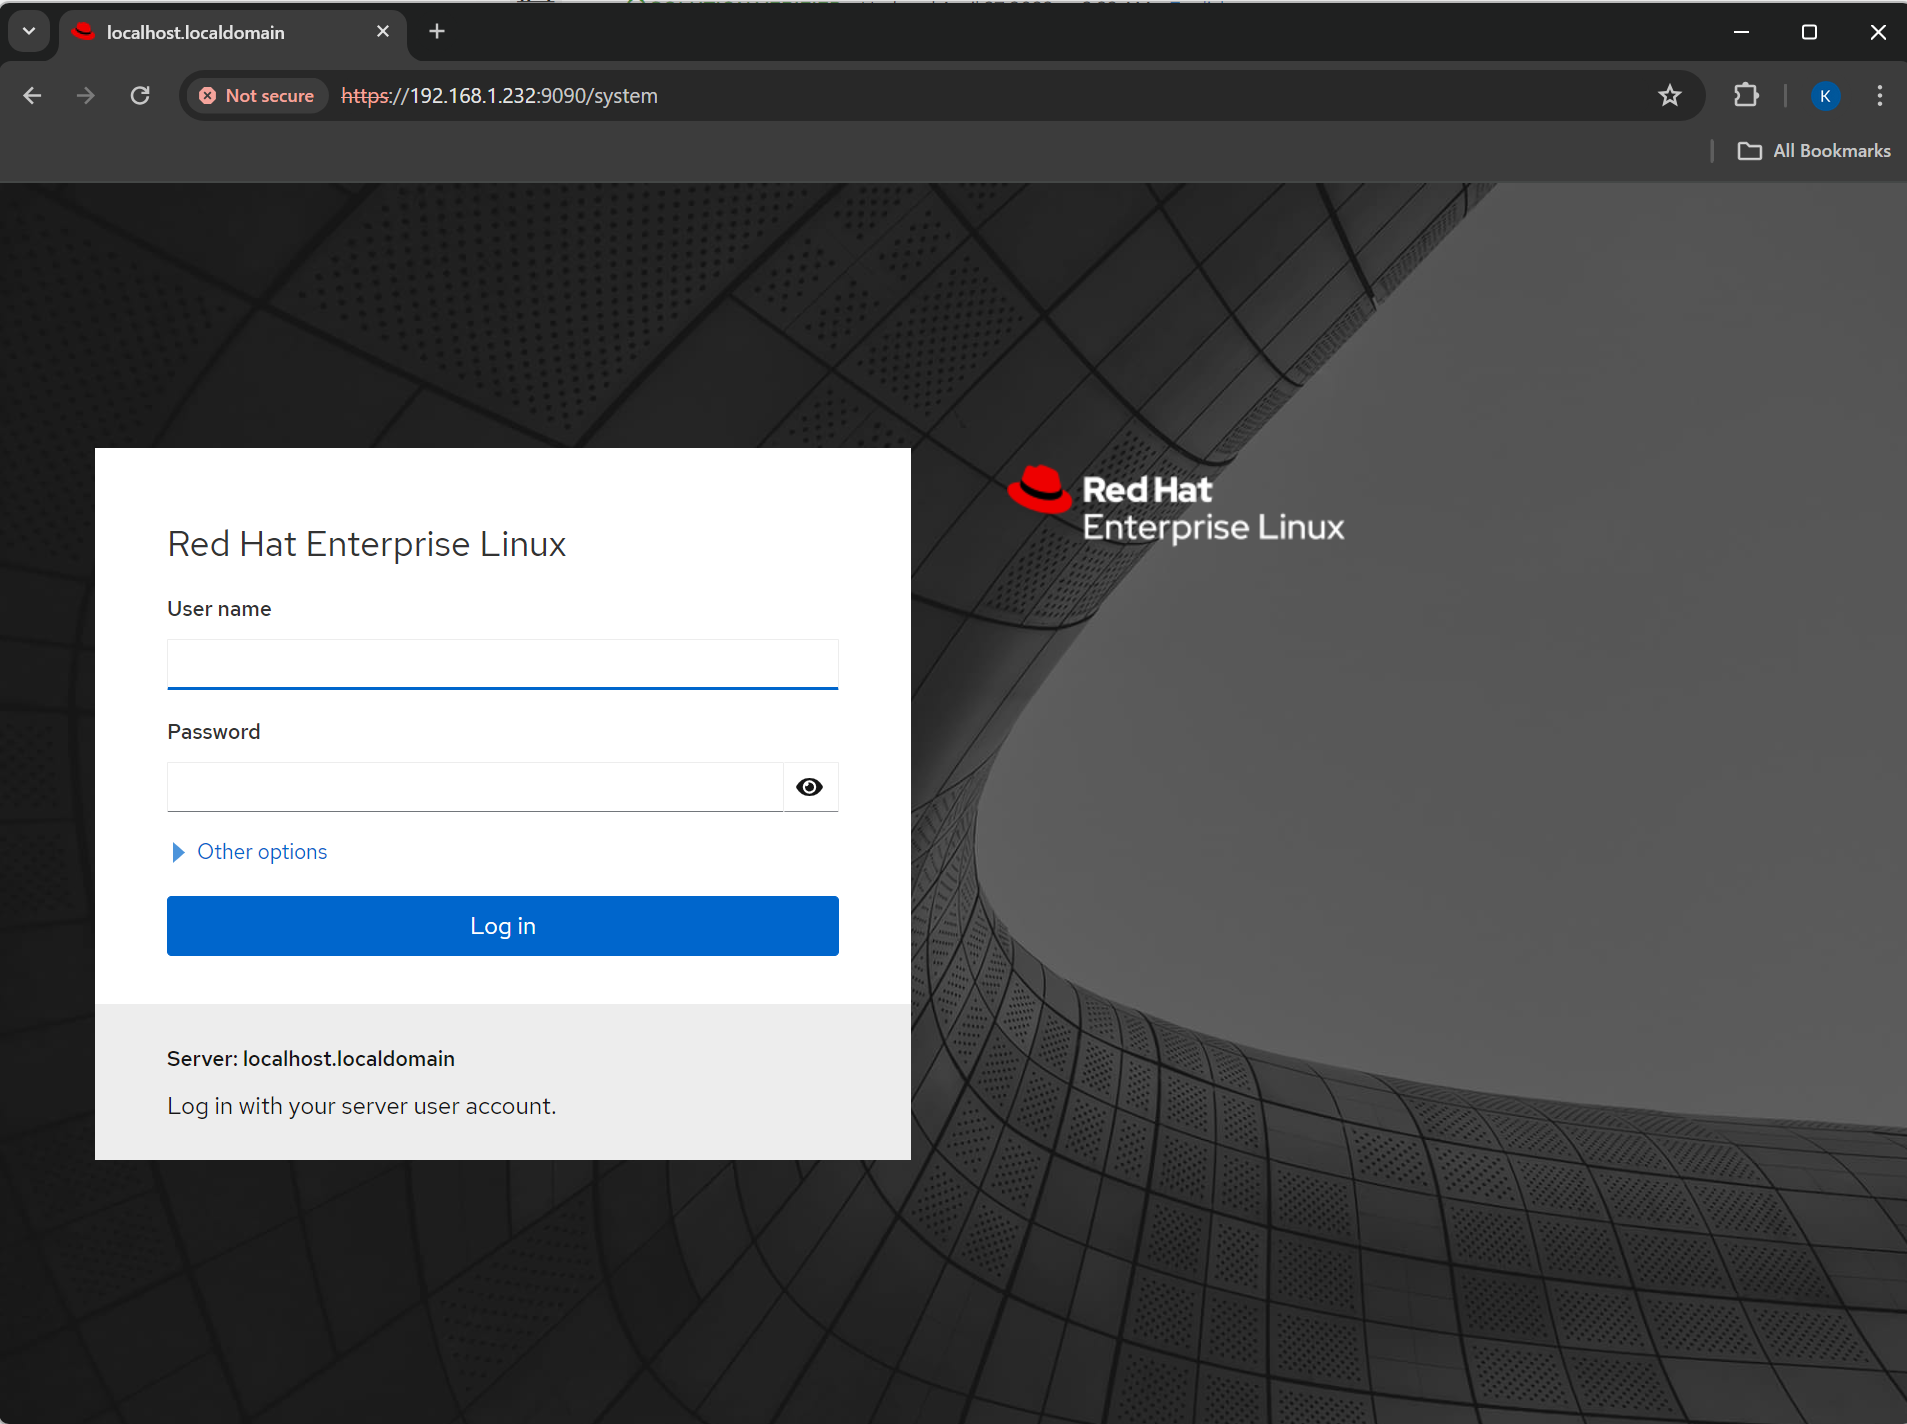Go back using browser back arrow
Screen dimensions: 1907x1424
[x=32, y=96]
